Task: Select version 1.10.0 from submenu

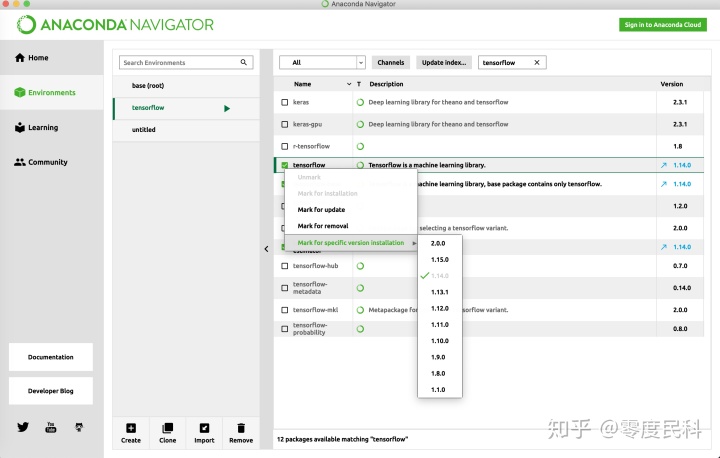Action: pyautogui.click(x=440, y=341)
